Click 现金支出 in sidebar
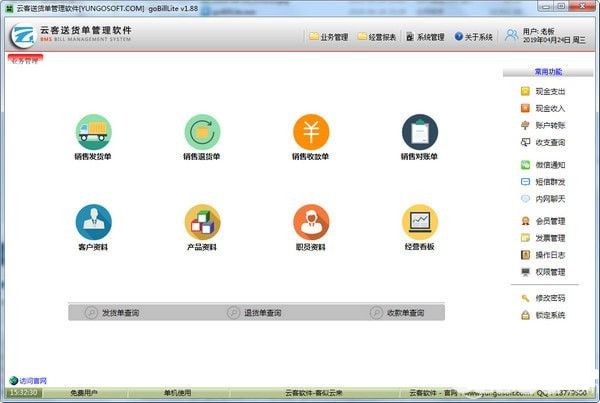This screenshot has height=403, width=600. click(x=543, y=91)
